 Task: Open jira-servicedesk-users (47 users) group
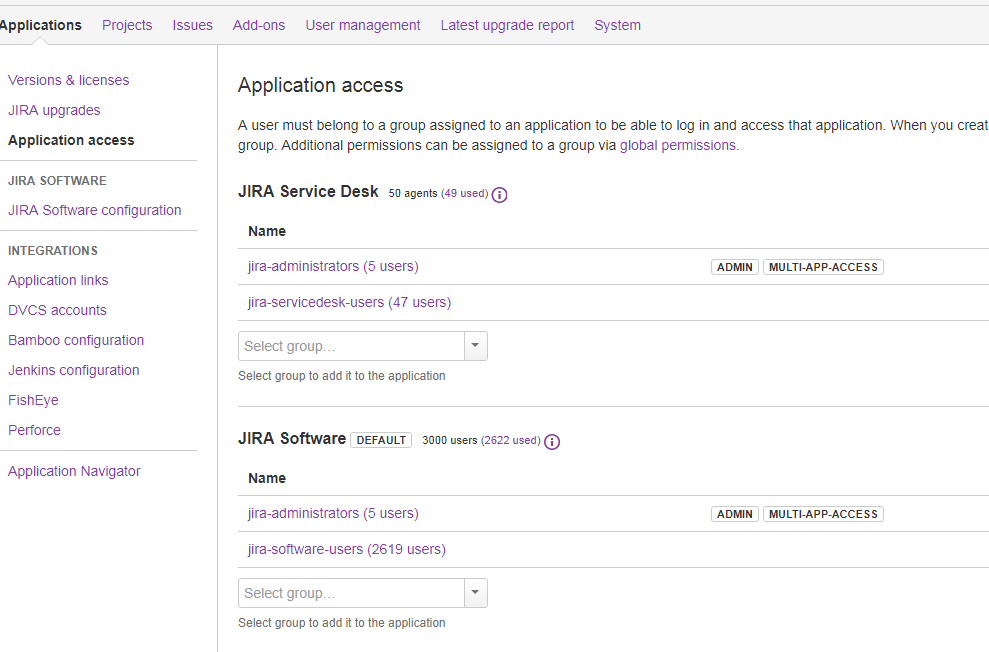349,302
